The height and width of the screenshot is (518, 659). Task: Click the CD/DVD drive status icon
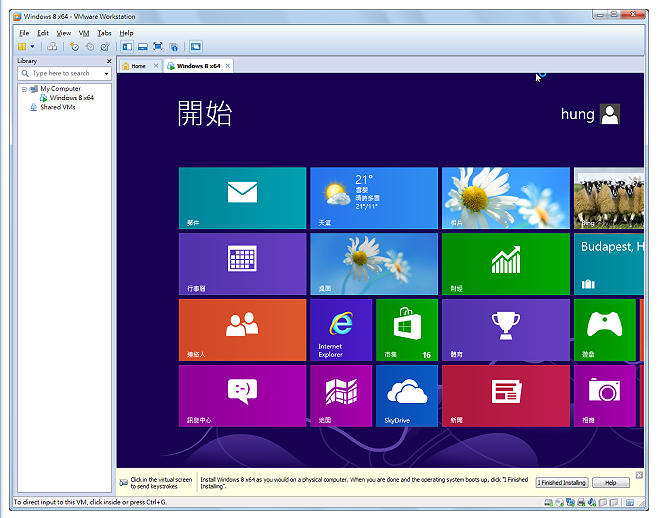[x=559, y=502]
